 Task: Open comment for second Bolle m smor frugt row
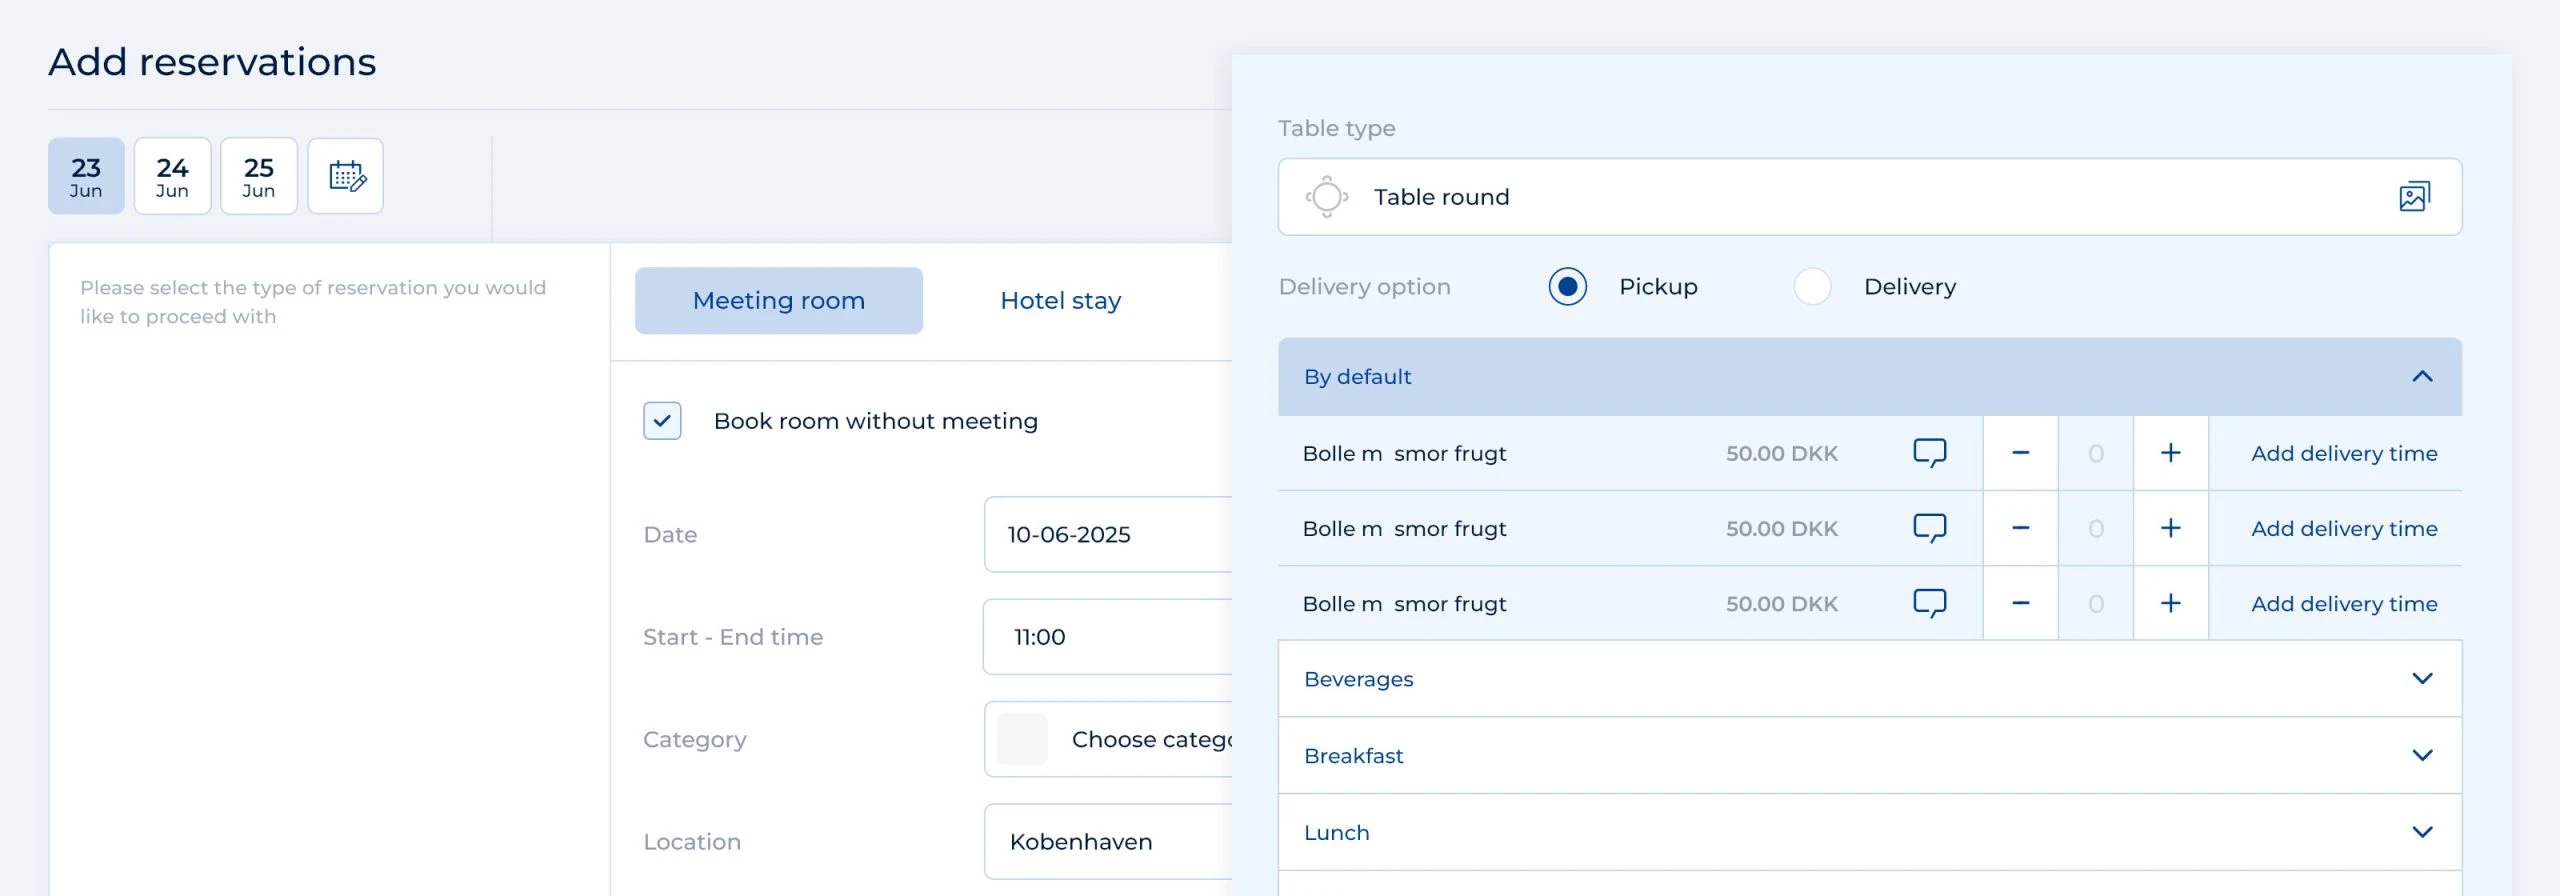[1929, 528]
